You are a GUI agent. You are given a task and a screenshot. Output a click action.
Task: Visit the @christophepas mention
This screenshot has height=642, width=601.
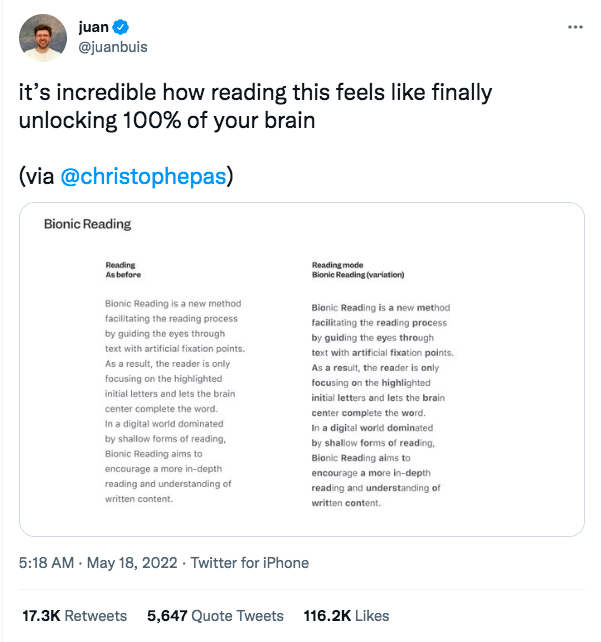pos(144,177)
